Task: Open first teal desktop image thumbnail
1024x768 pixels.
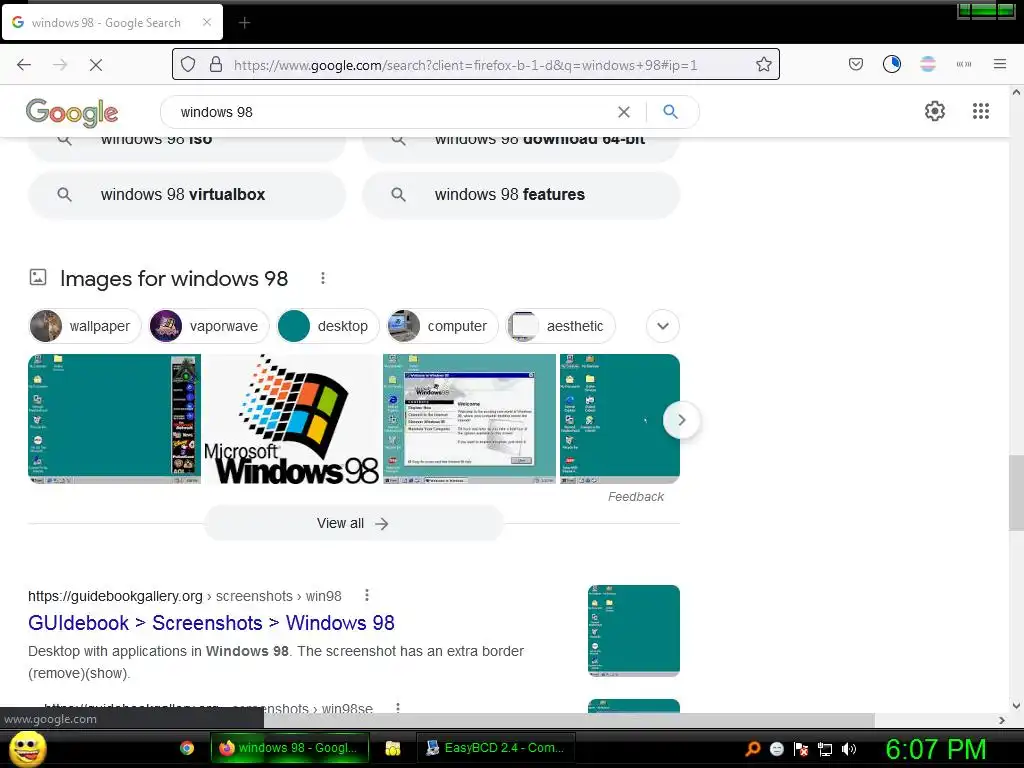Action: click(114, 419)
